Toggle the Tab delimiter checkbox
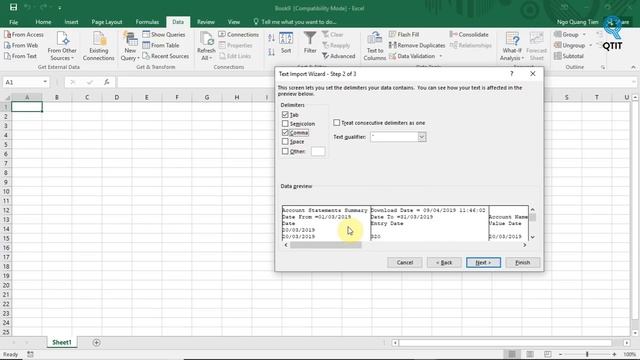 (285, 115)
